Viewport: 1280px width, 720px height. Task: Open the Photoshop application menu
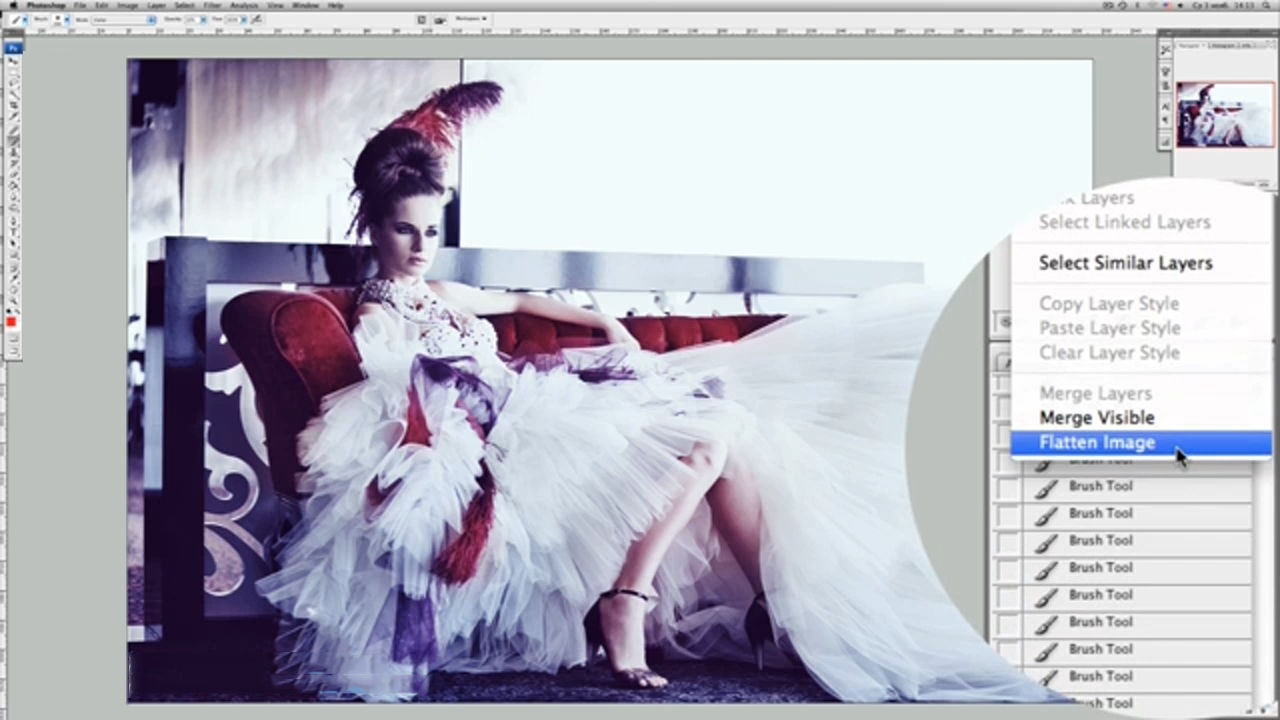[x=45, y=6]
